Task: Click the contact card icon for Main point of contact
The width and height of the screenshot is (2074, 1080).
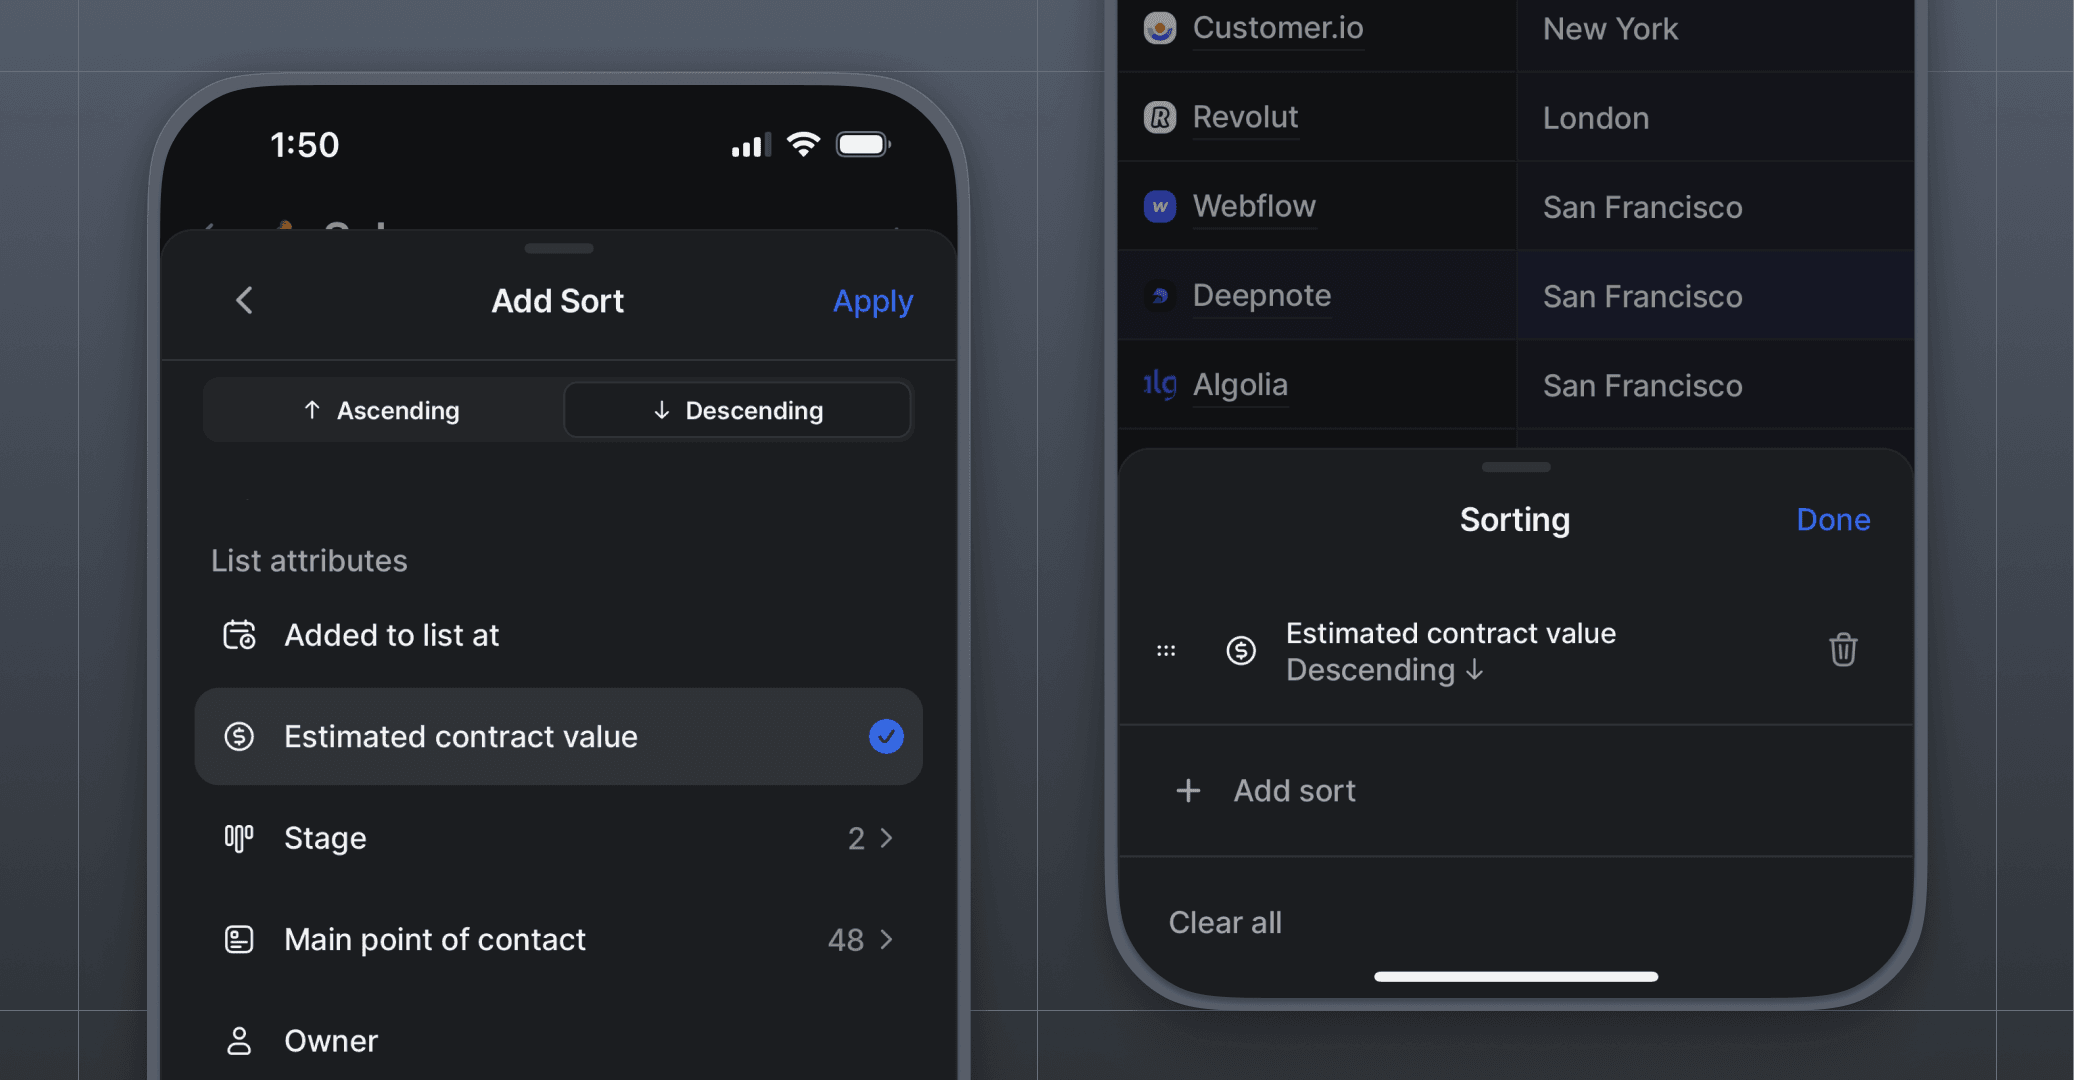Action: coord(238,938)
